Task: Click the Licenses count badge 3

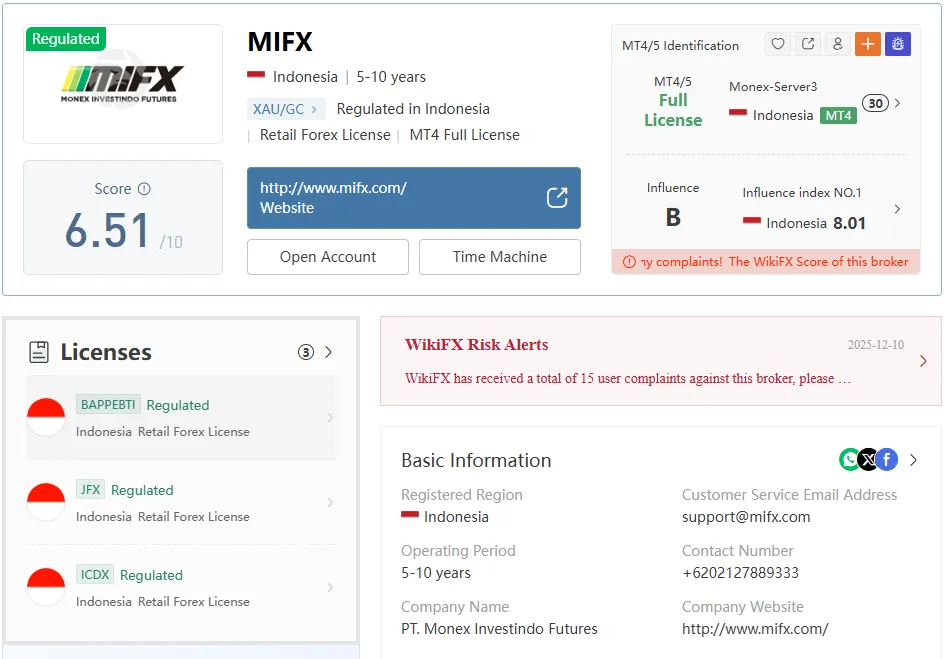Action: click(x=306, y=352)
